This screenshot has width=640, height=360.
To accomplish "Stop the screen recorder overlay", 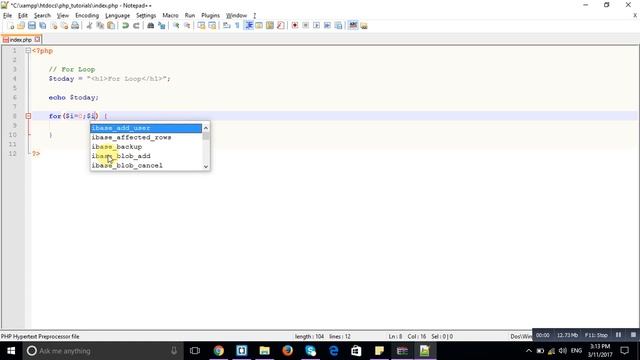I will (x=633, y=335).
